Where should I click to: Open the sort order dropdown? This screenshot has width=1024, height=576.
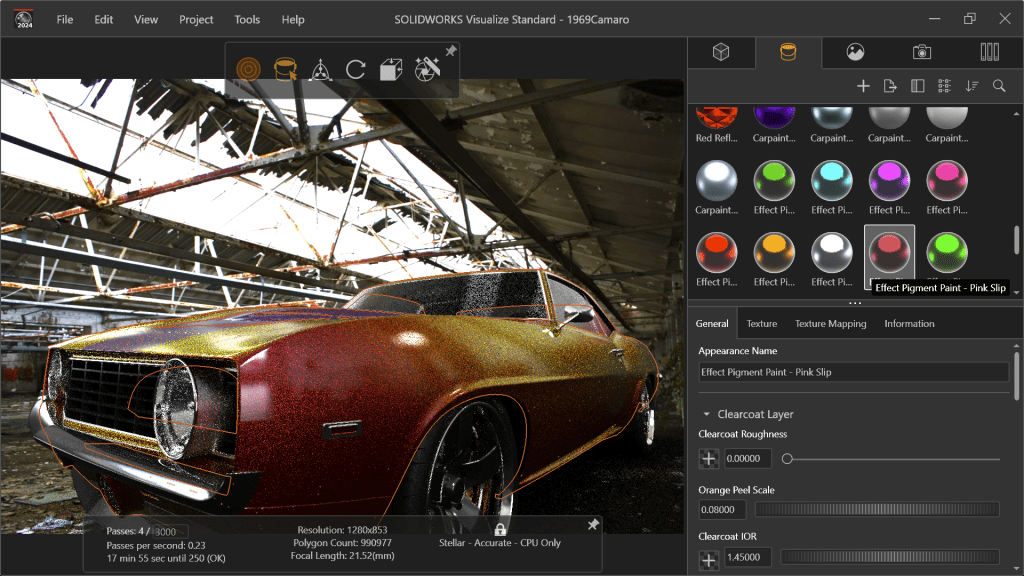click(972, 86)
